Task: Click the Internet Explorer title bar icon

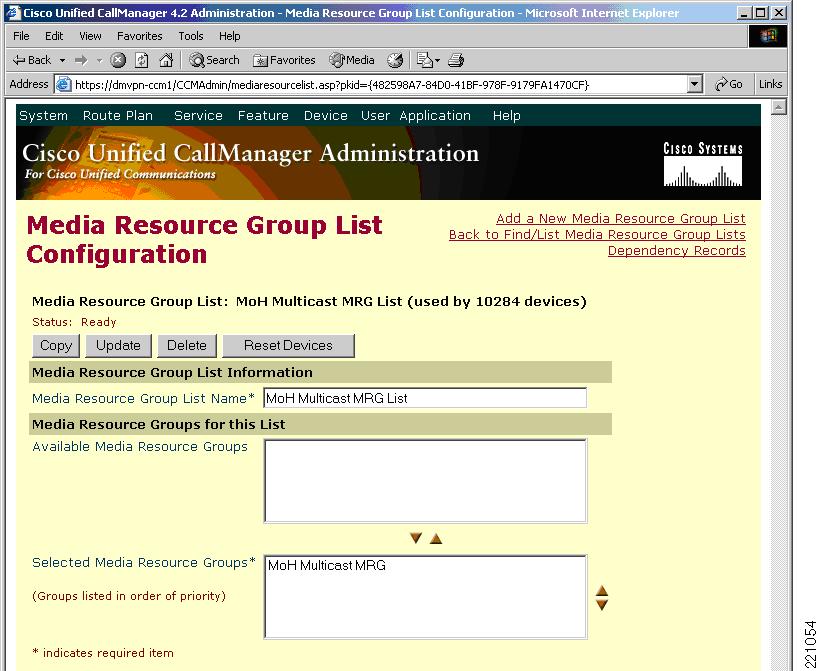Action: 13,13
